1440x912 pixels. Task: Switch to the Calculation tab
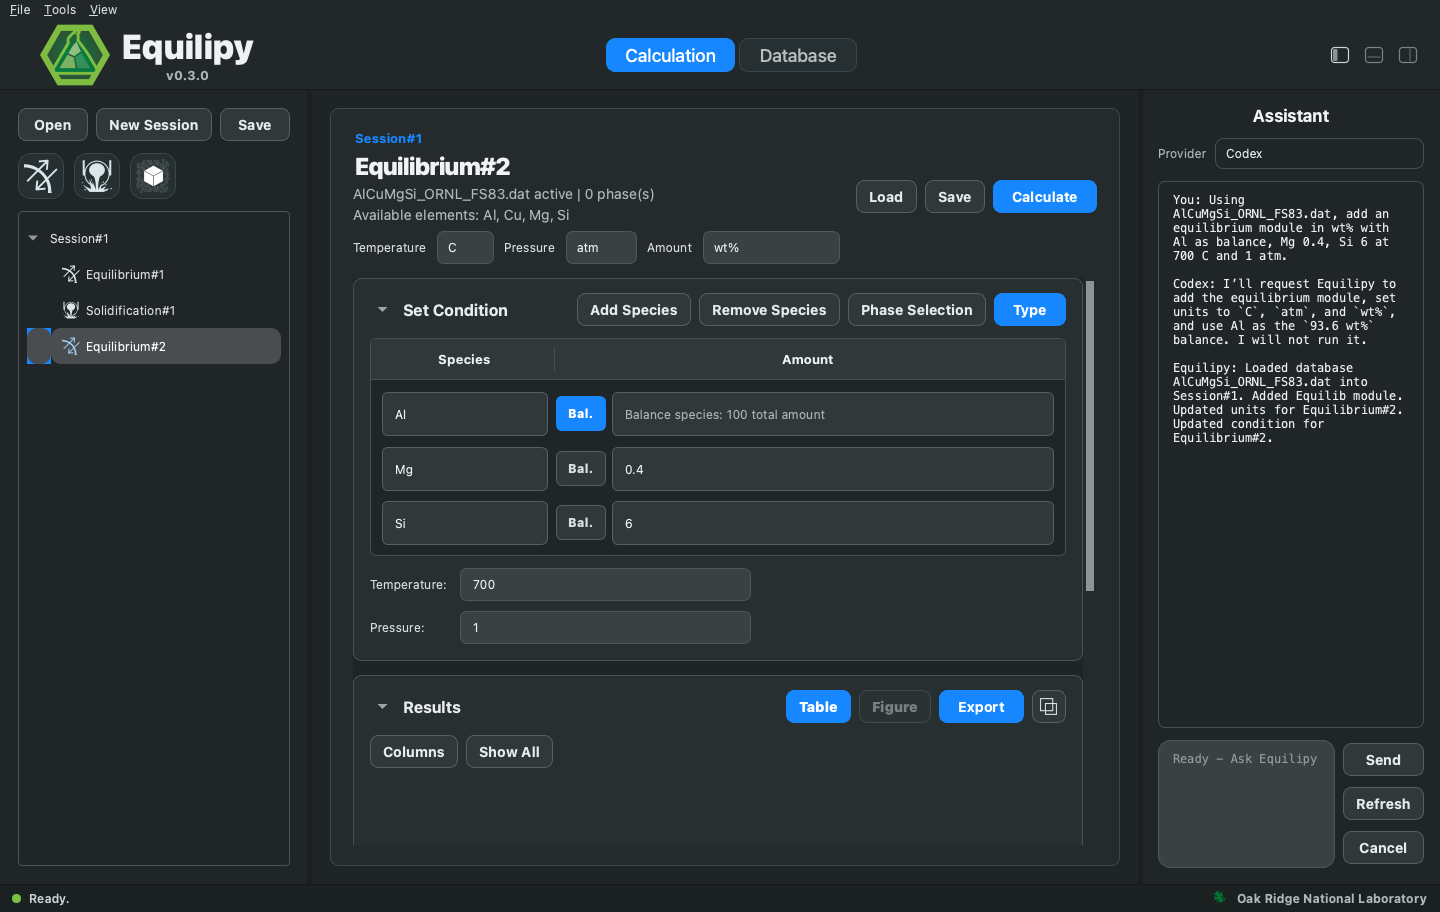click(670, 55)
